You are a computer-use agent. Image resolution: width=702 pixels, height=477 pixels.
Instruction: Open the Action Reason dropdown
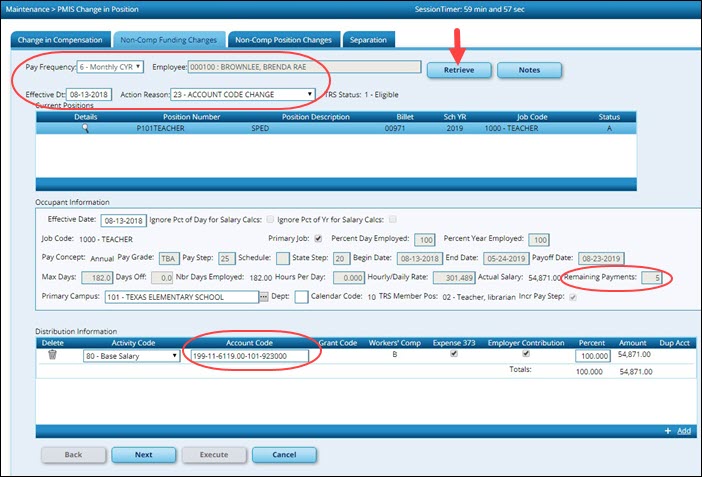pyautogui.click(x=243, y=95)
